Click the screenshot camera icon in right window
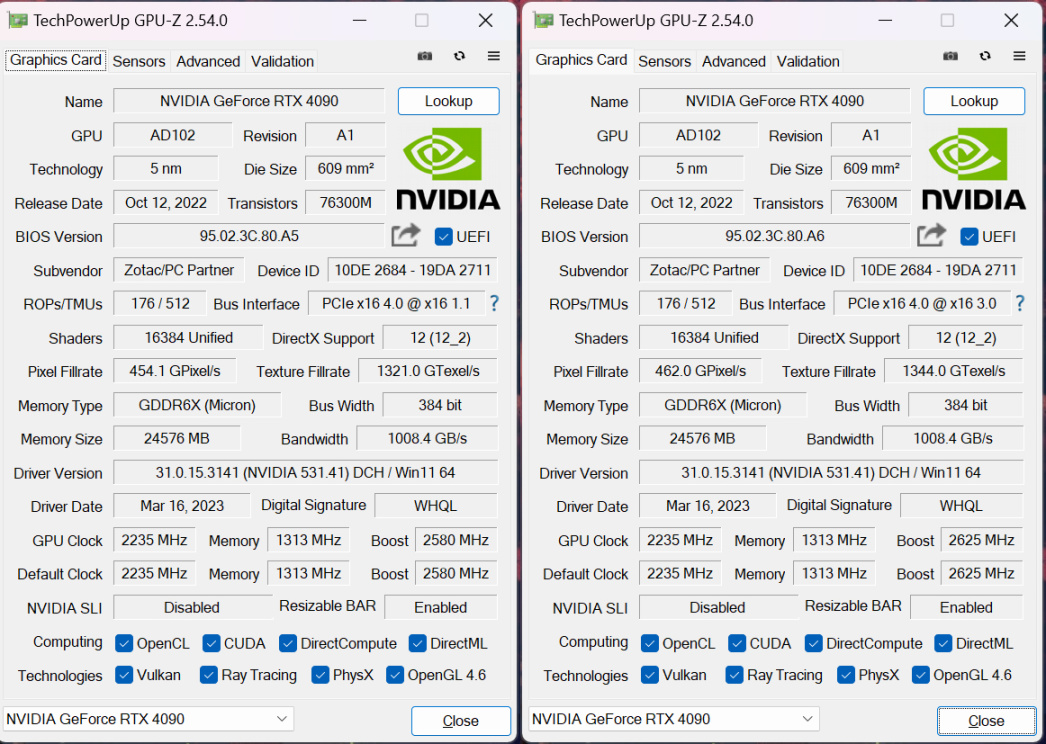 pos(950,56)
